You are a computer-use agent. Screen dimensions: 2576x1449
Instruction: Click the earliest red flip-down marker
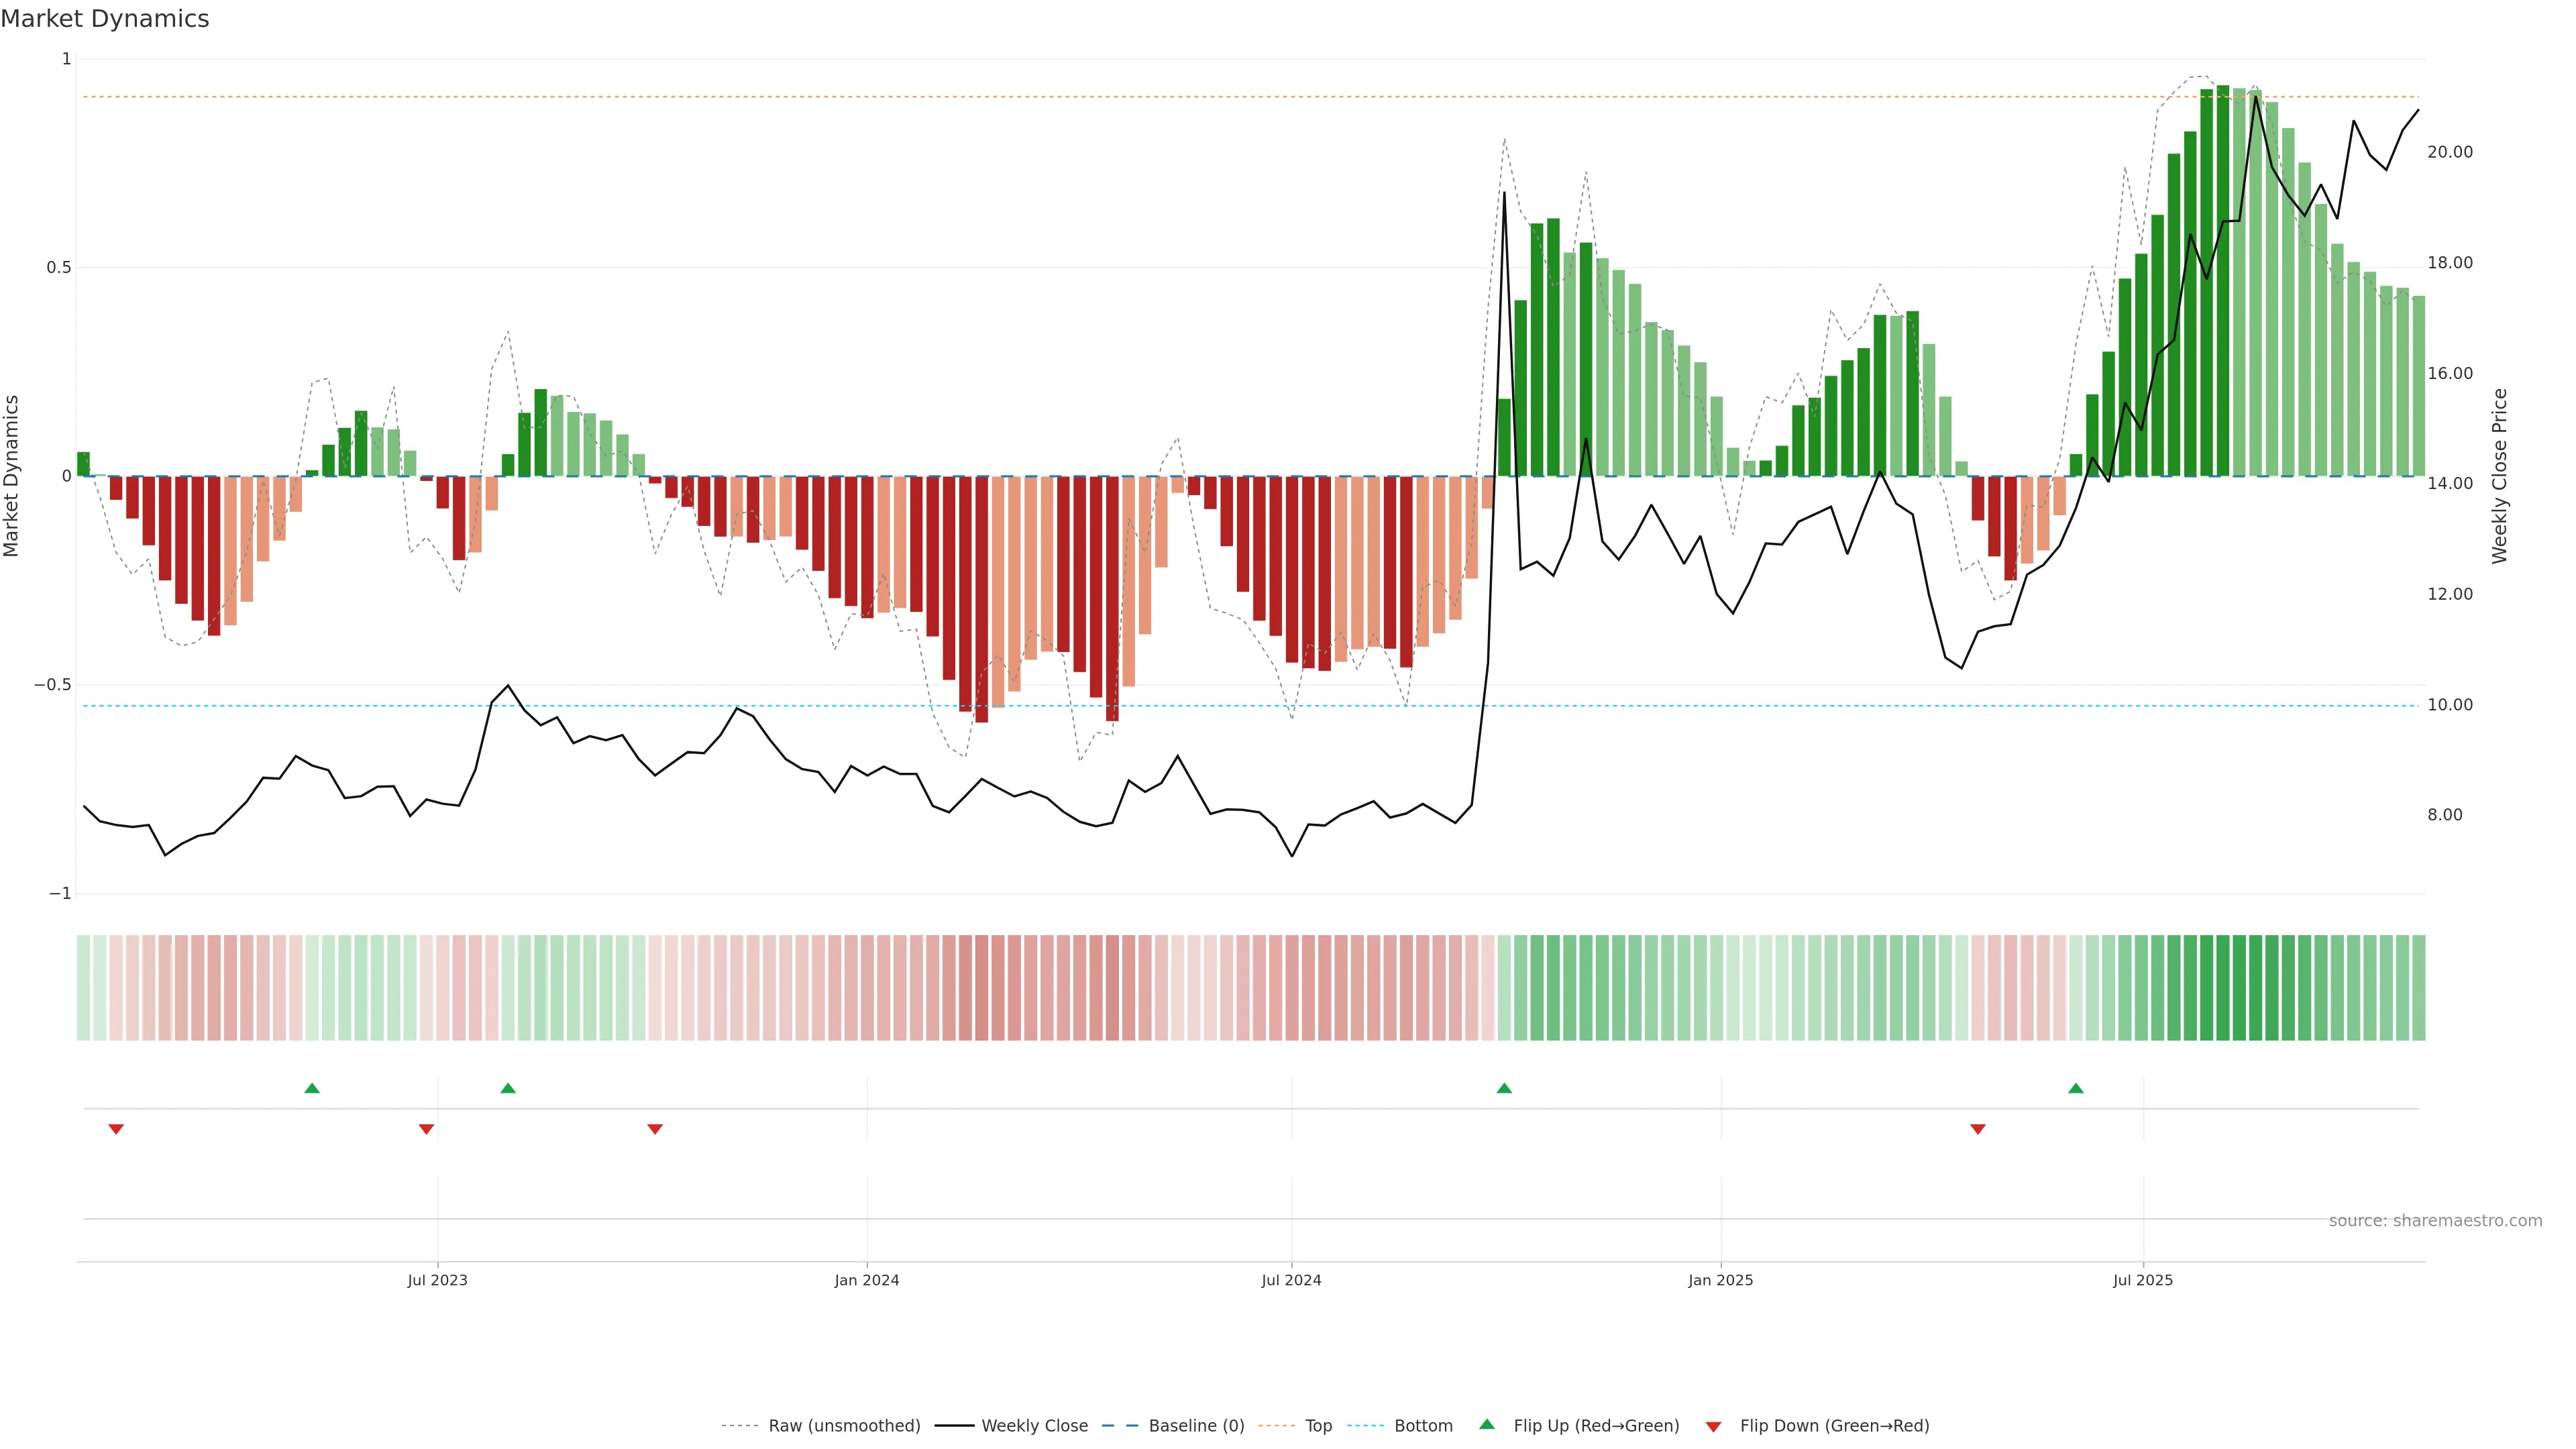tap(116, 1129)
